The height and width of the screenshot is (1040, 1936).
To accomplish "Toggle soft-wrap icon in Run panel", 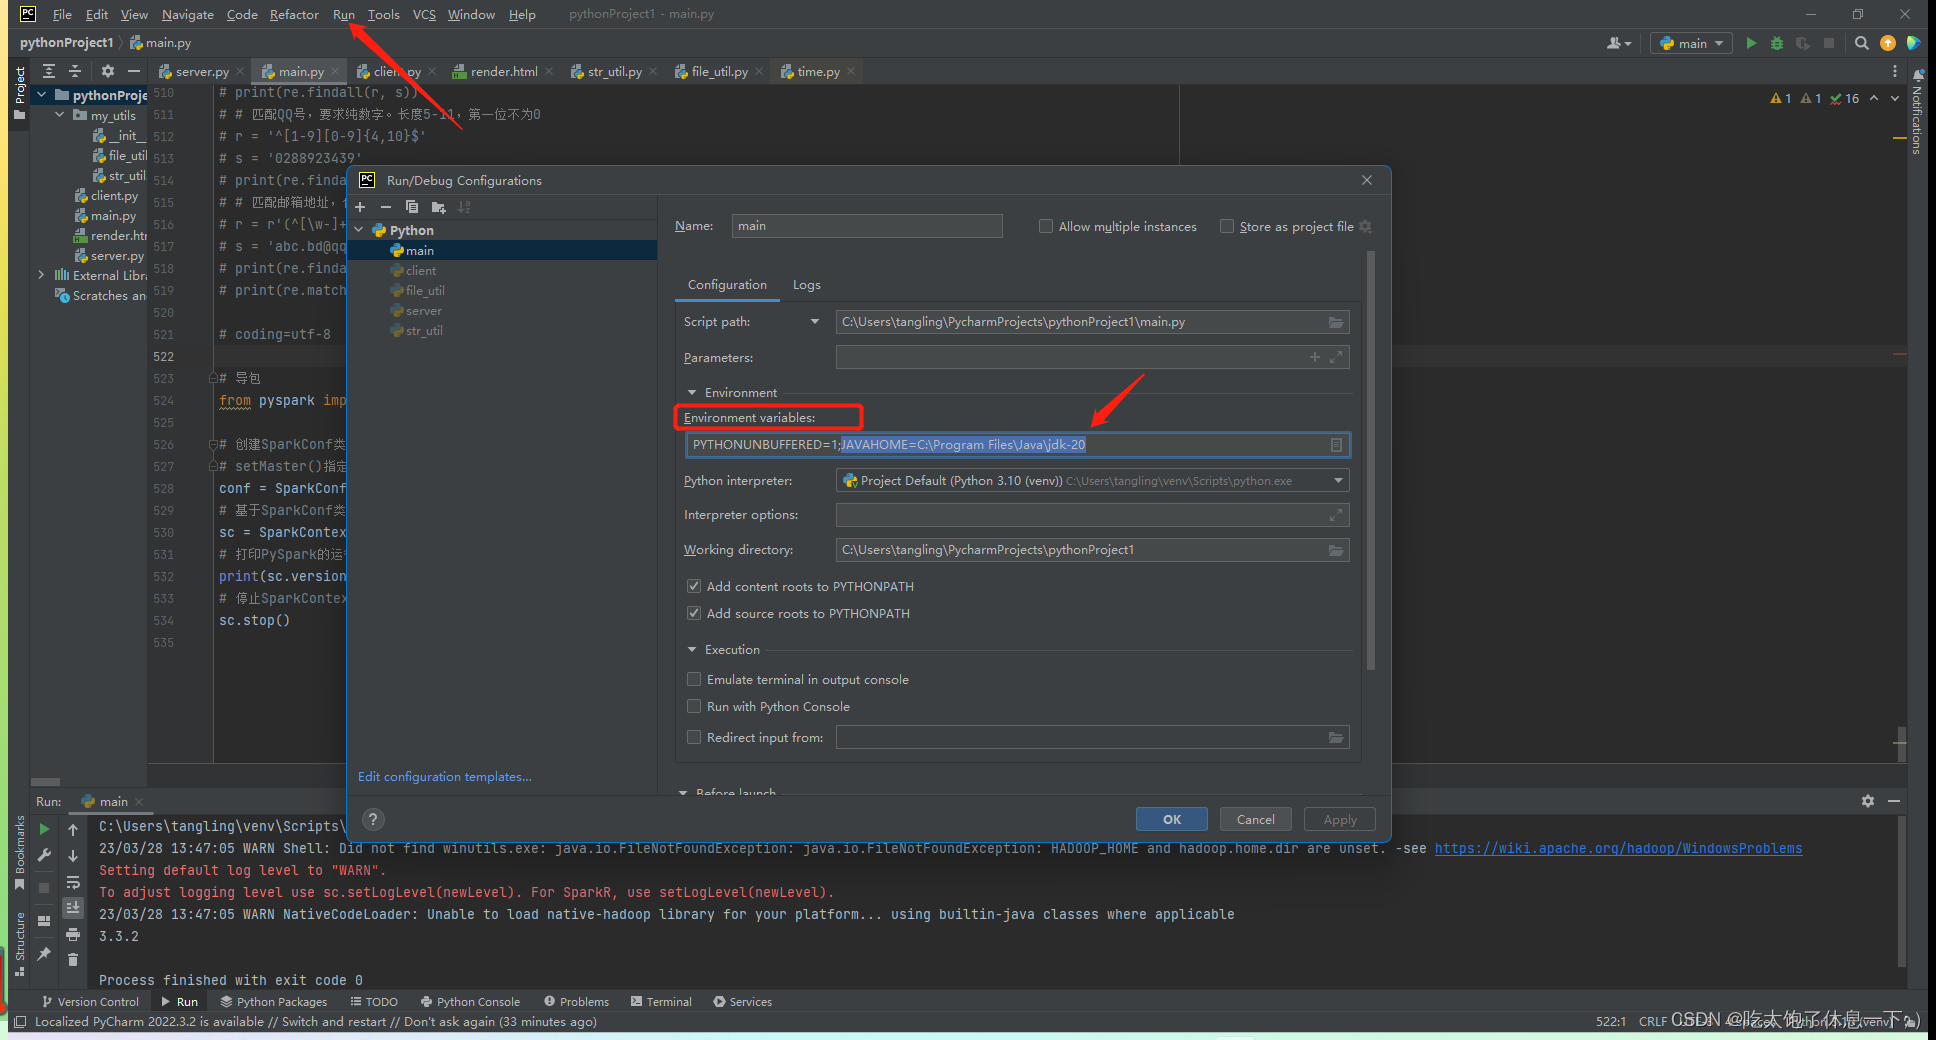I will coord(73,882).
